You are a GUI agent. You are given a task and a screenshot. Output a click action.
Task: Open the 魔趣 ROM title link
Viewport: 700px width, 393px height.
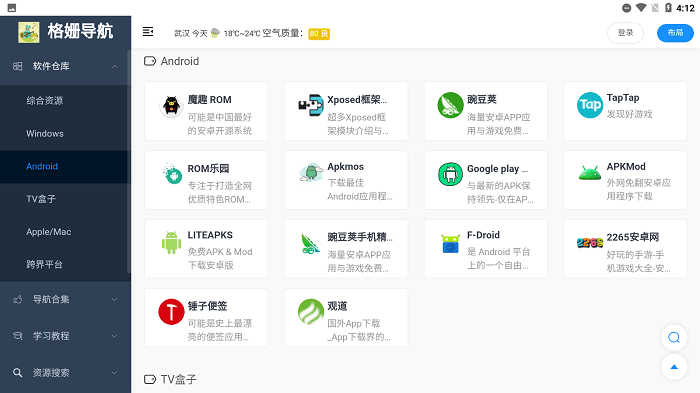pyautogui.click(x=209, y=100)
